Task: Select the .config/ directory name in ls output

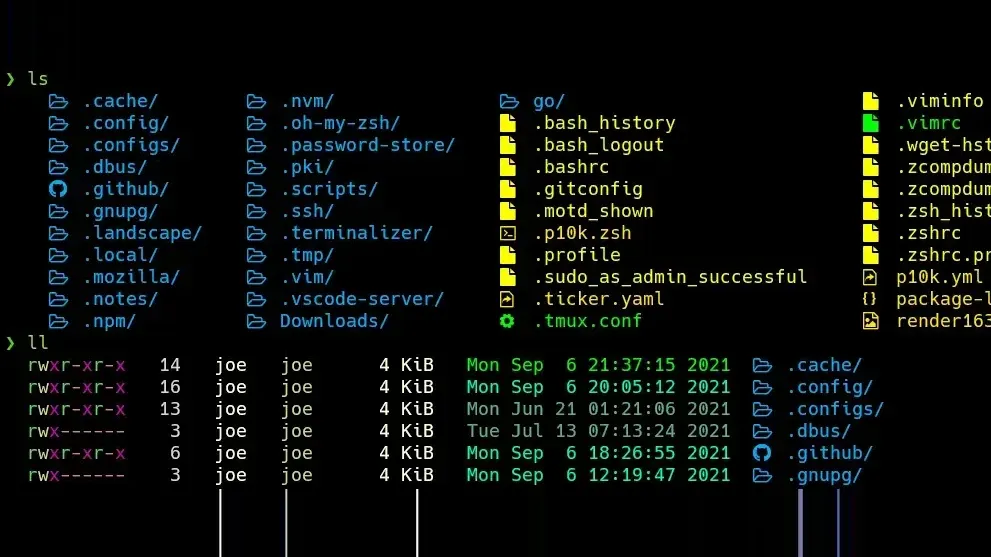Action: point(126,123)
